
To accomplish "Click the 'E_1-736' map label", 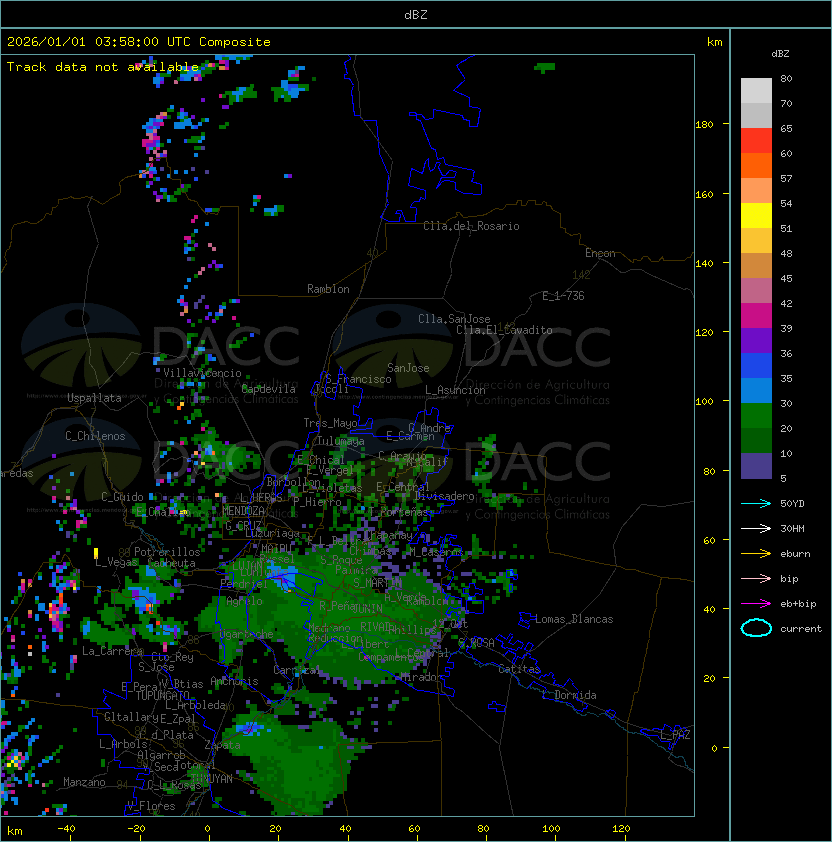I will click(x=563, y=296).
